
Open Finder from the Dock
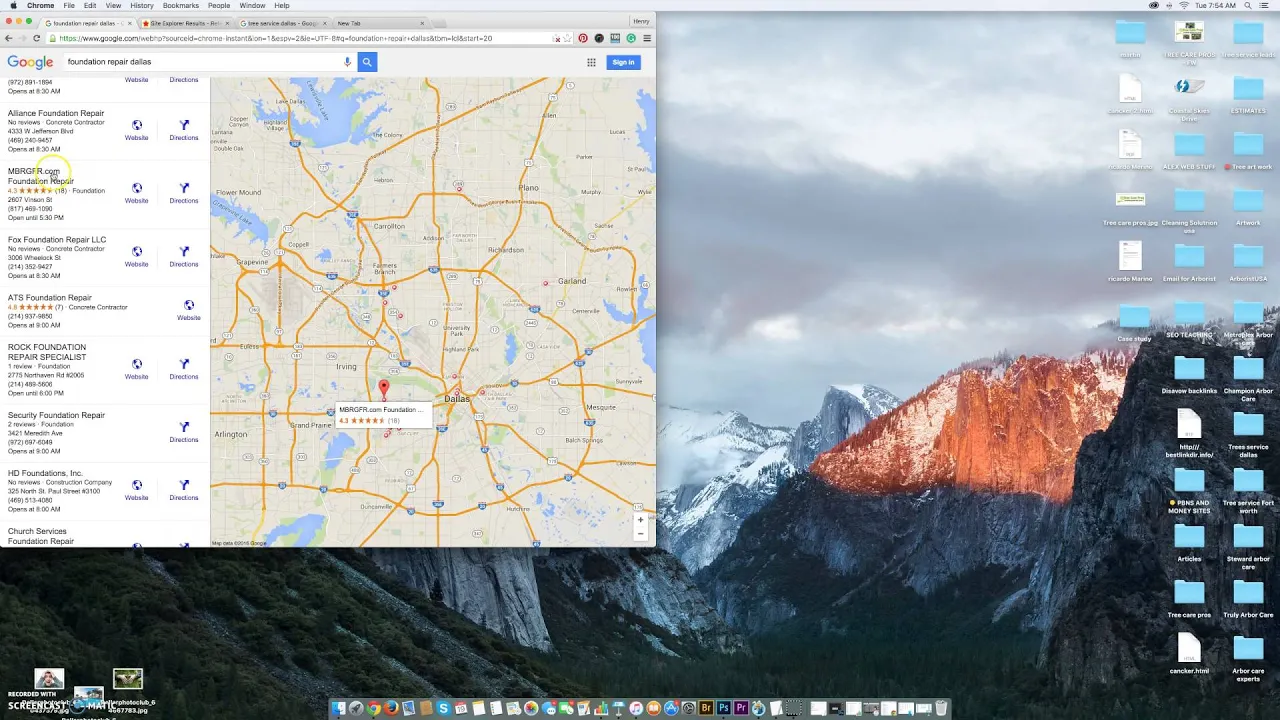click(339, 708)
